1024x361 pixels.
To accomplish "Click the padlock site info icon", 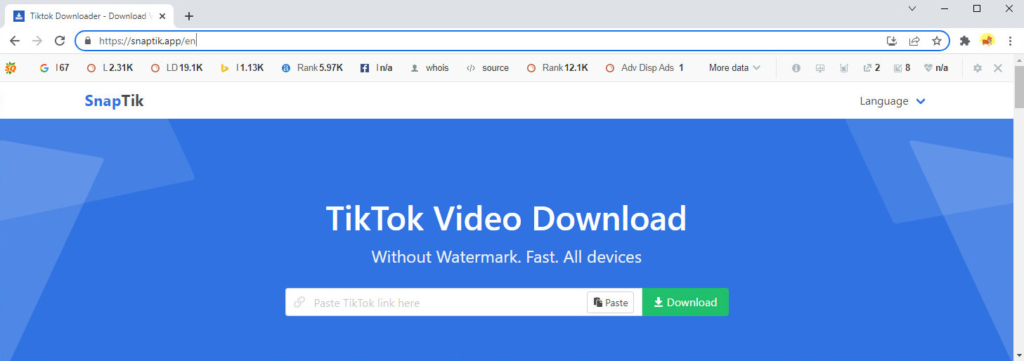I will coord(88,40).
